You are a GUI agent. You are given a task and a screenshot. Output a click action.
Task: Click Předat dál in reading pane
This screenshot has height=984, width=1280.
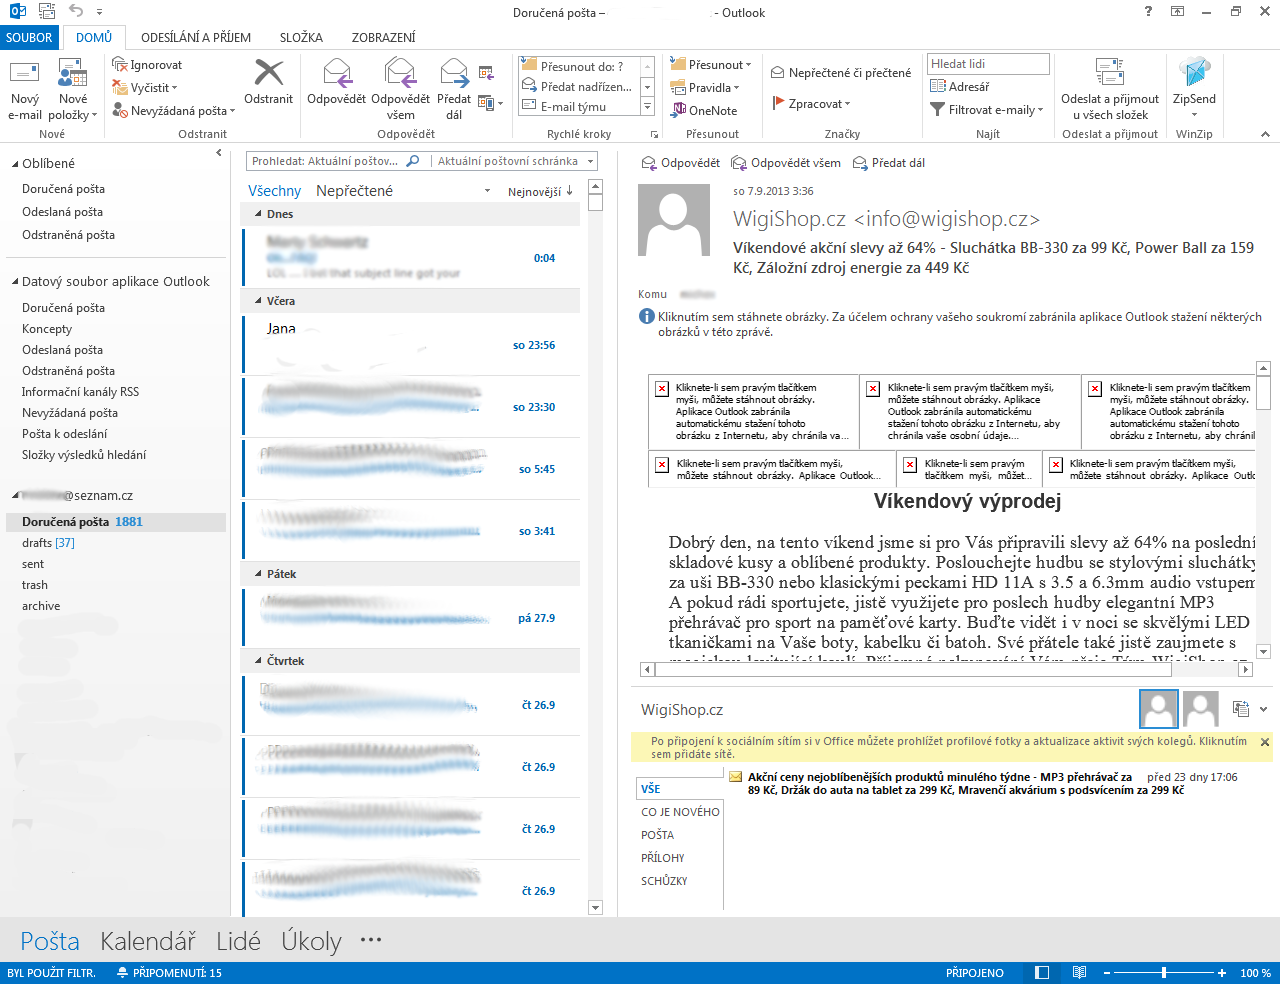[889, 163]
